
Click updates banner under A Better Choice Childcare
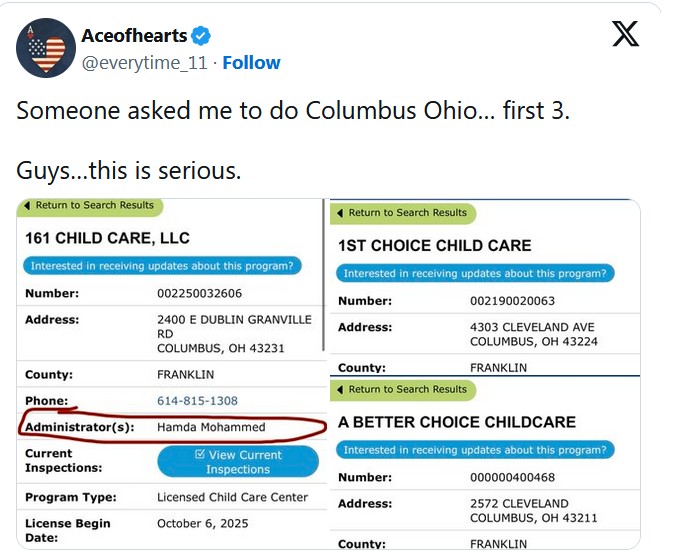tap(476, 450)
